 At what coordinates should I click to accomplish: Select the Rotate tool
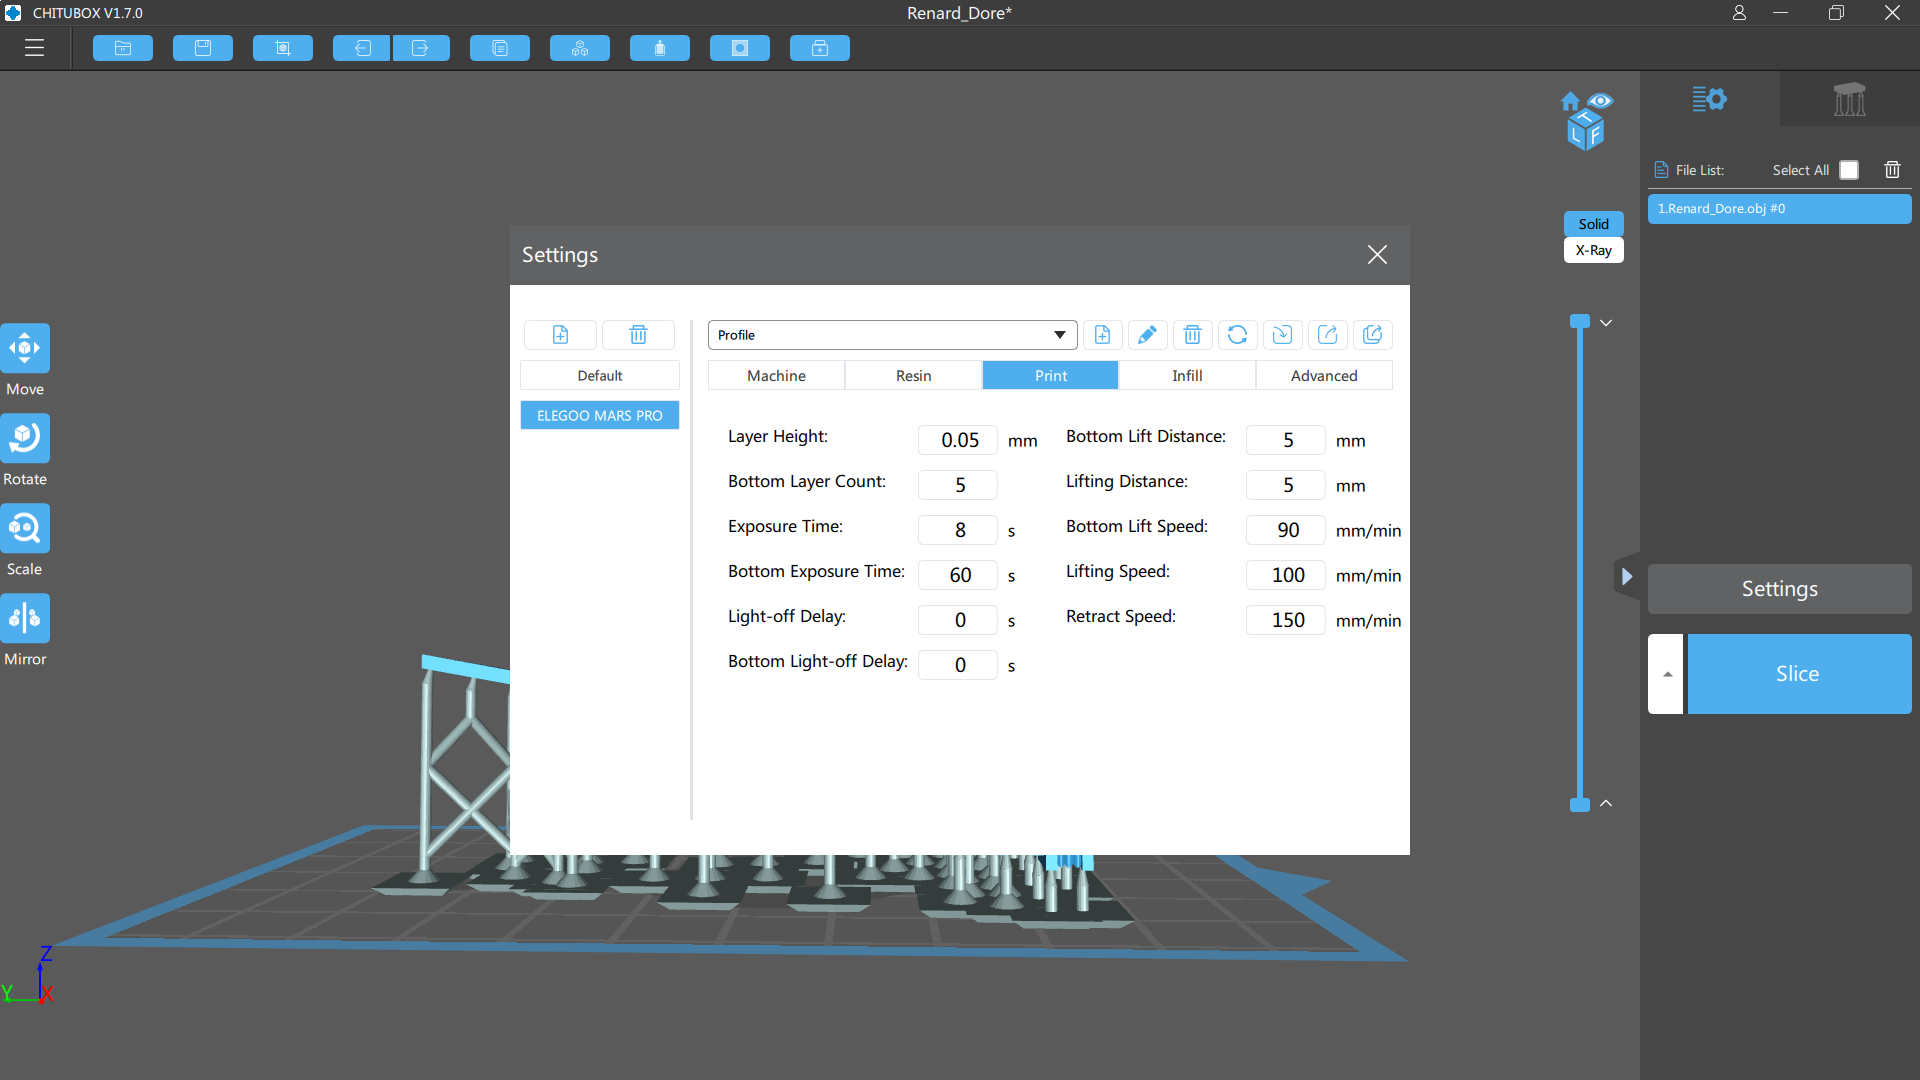[x=25, y=439]
